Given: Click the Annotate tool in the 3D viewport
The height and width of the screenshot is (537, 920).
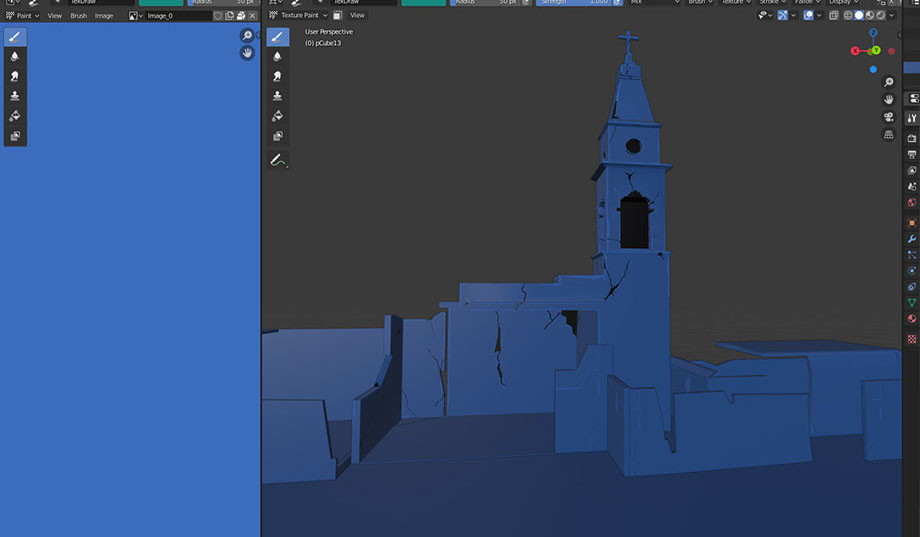Looking at the screenshot, I should click(278, 160).
